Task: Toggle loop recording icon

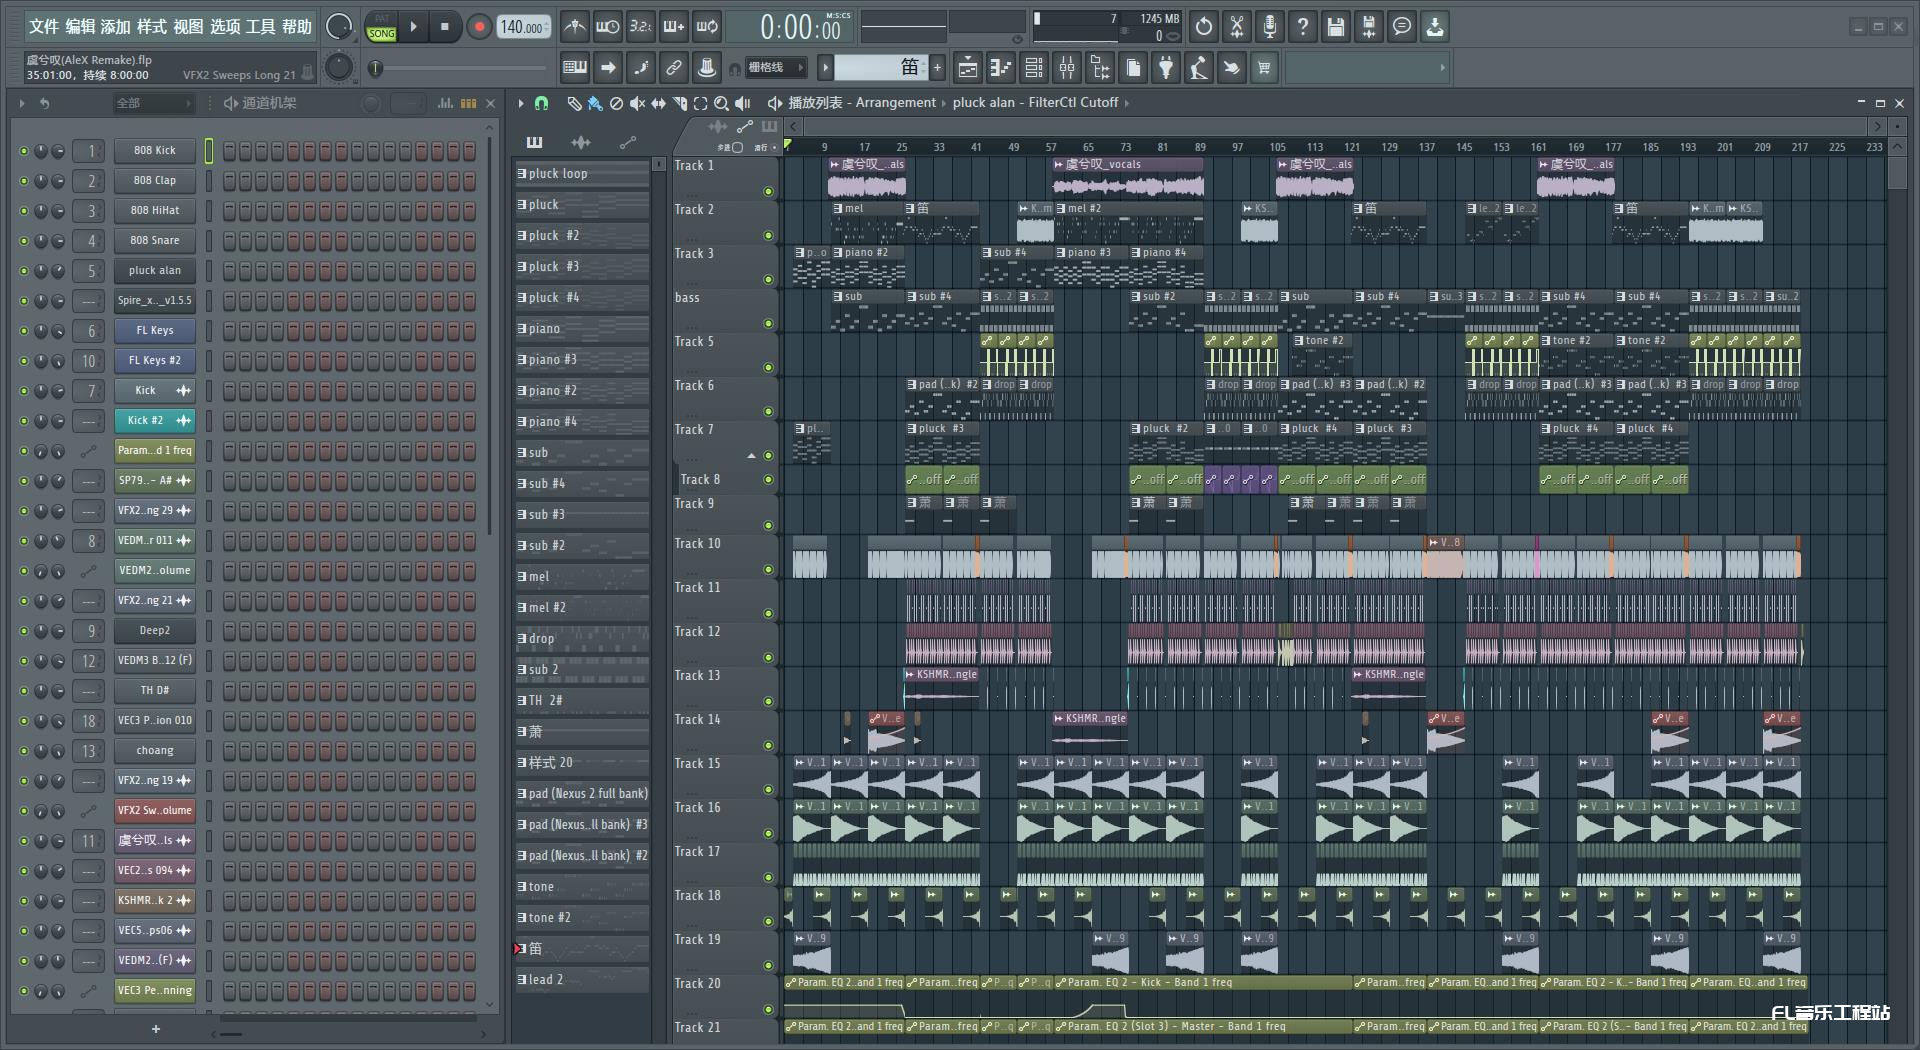Action: tap(707, 27)
